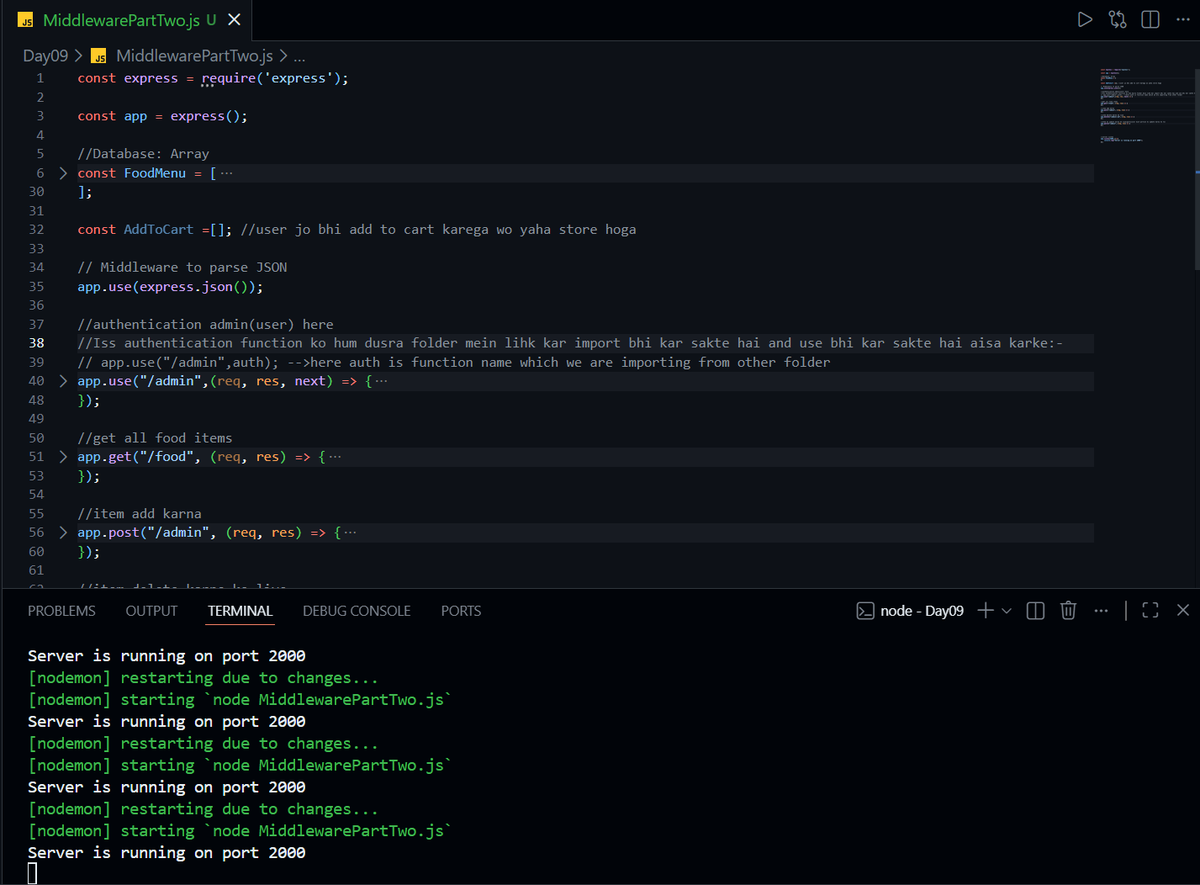Image resolution: width=1200 pixels, height=885 pixels.
Task: Click '//item add karna' comment
Action: tap(140, 514)
